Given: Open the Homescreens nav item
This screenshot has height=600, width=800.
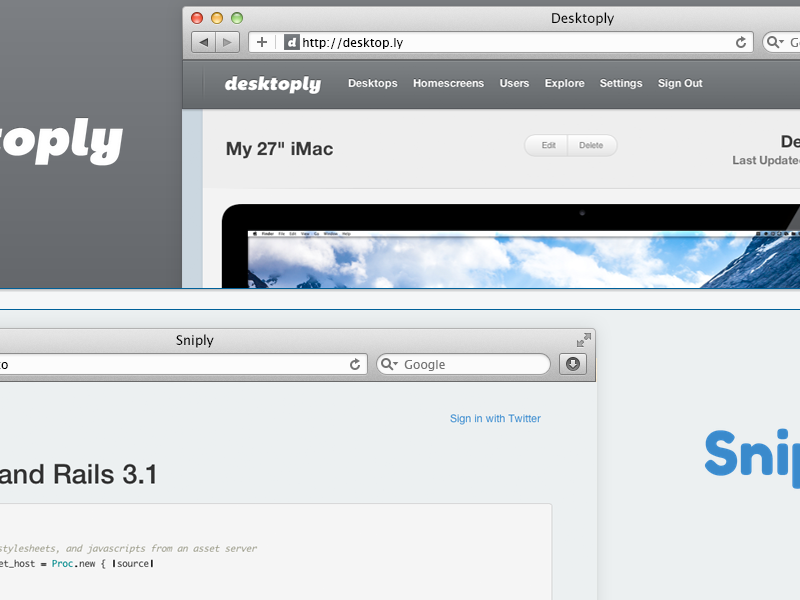Looking at the screenshot, I should pos(448,83).
